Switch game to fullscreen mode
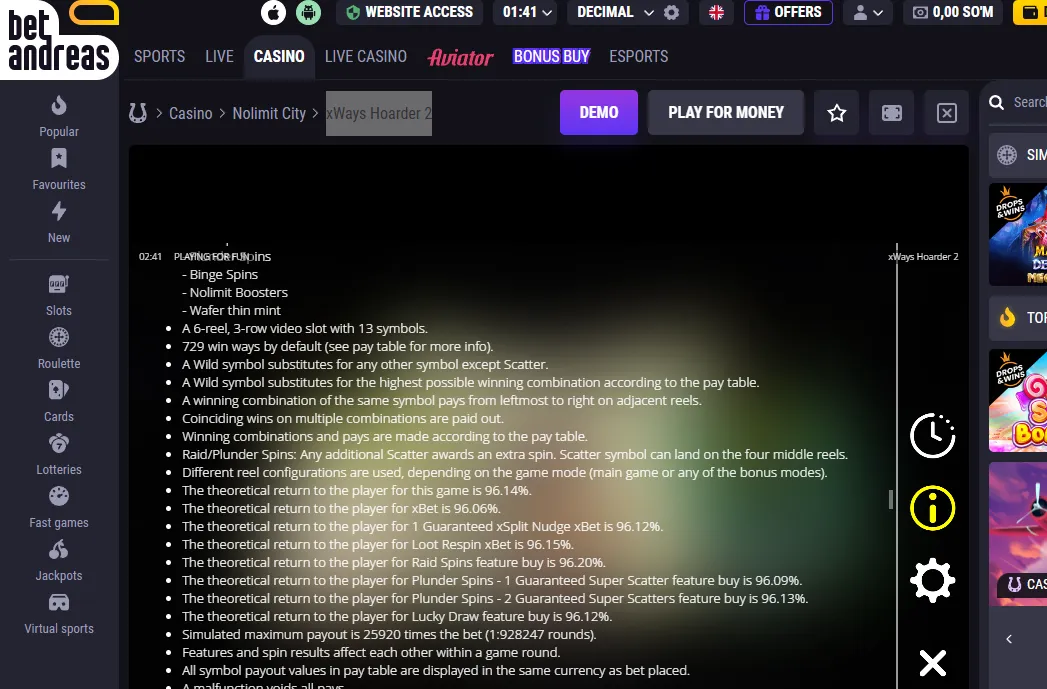Viewport: 1047px width, 689px height. (x=892, y=113)
